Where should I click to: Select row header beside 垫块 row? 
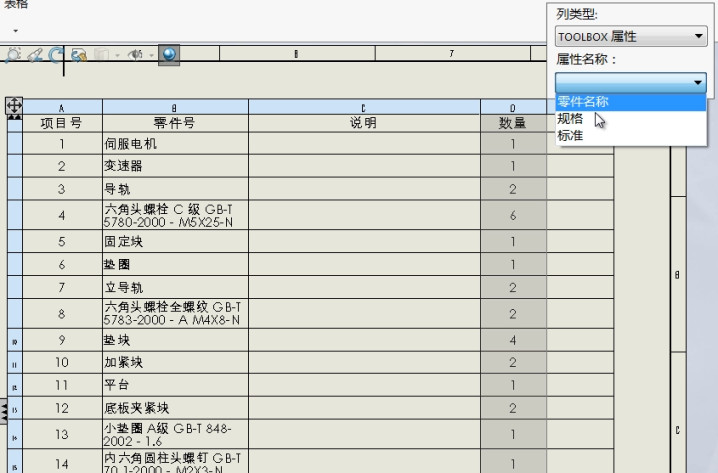tap(15, 340)
